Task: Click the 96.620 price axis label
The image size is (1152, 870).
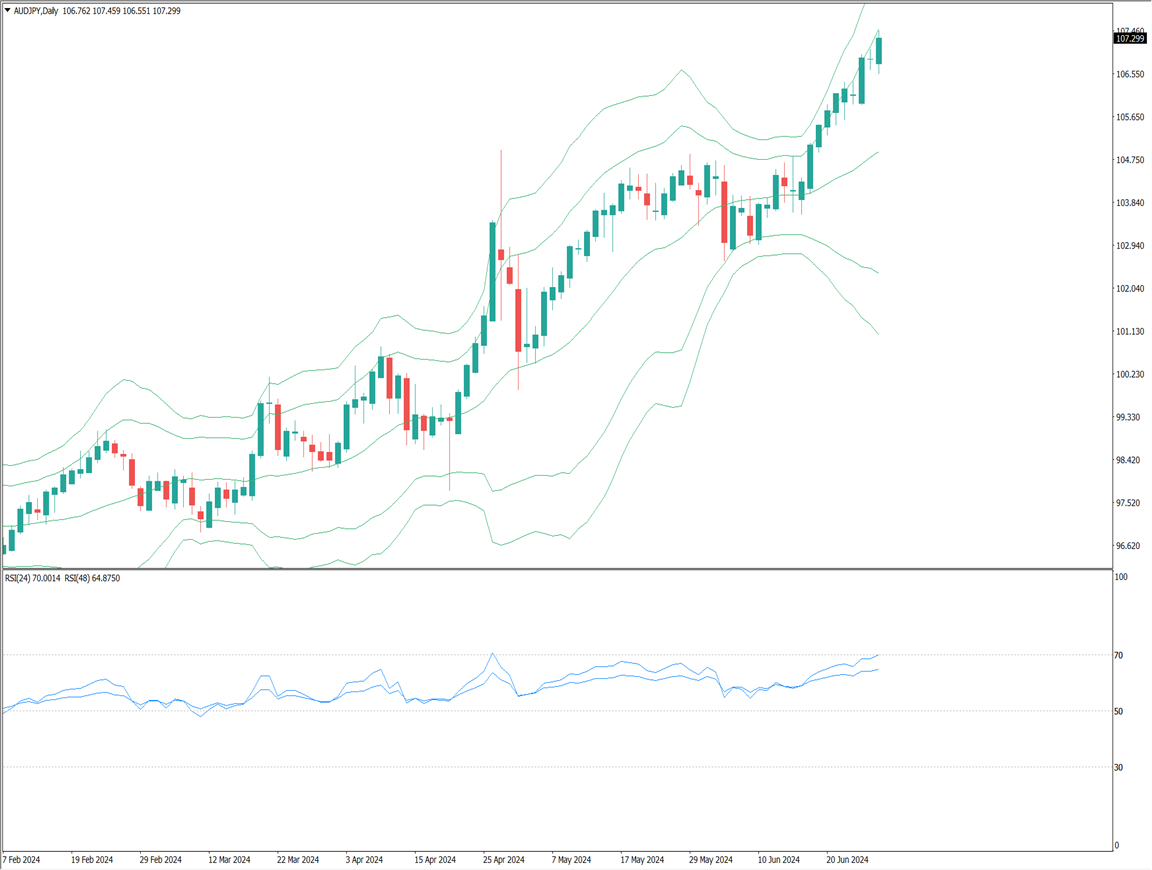Action: click(x=1130, y=546)
